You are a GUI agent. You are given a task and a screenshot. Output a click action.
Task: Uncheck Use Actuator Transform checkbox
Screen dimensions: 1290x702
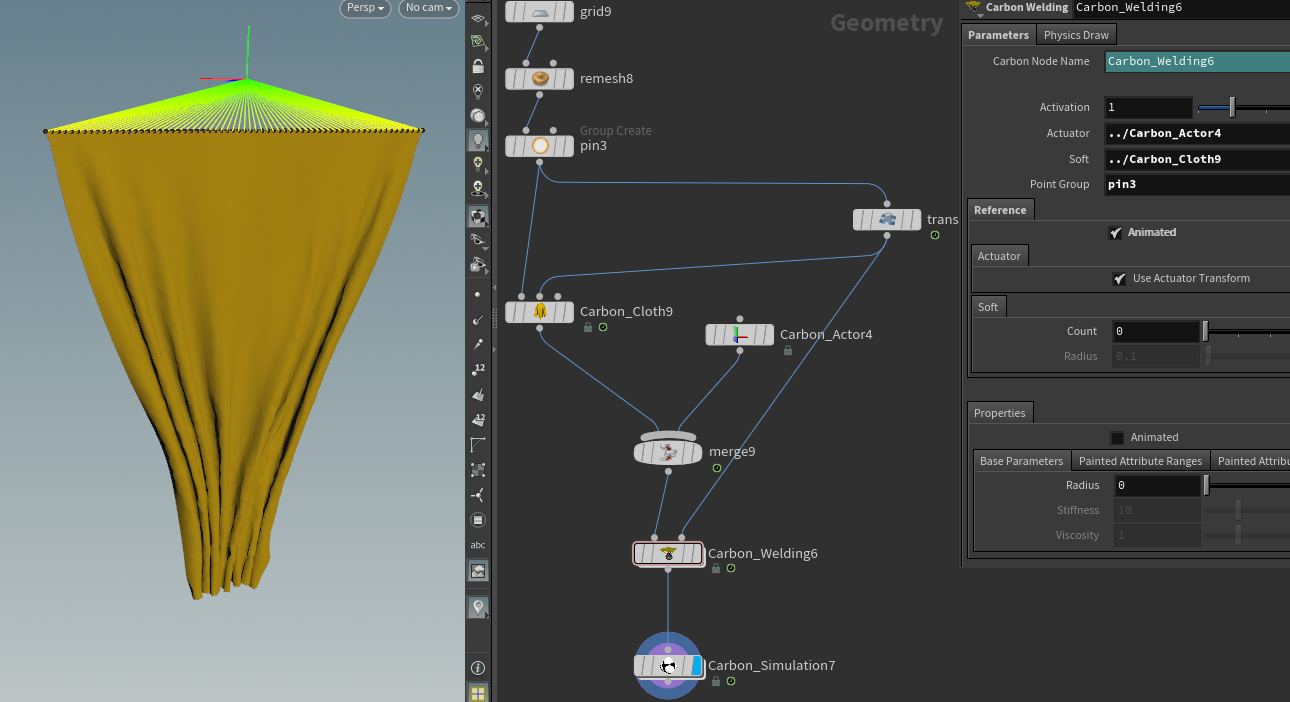pos(1119,279)
